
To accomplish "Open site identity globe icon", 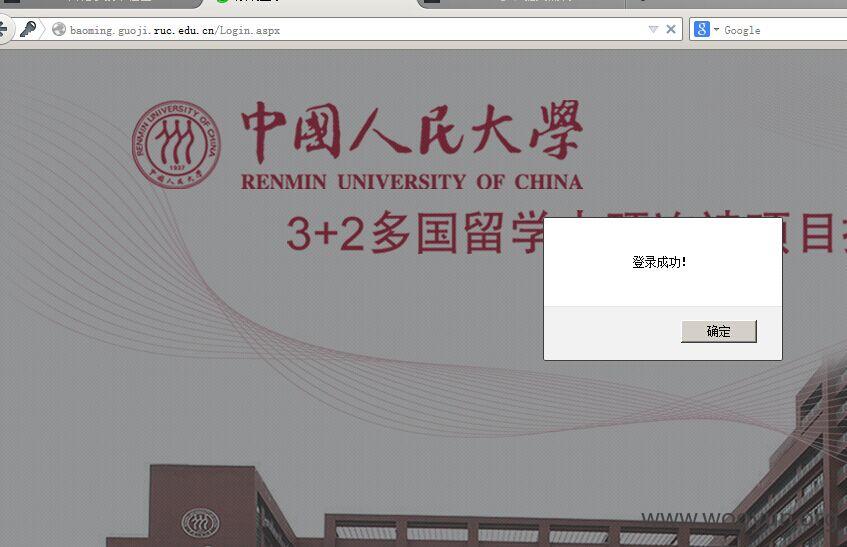I will click(59, 30).
